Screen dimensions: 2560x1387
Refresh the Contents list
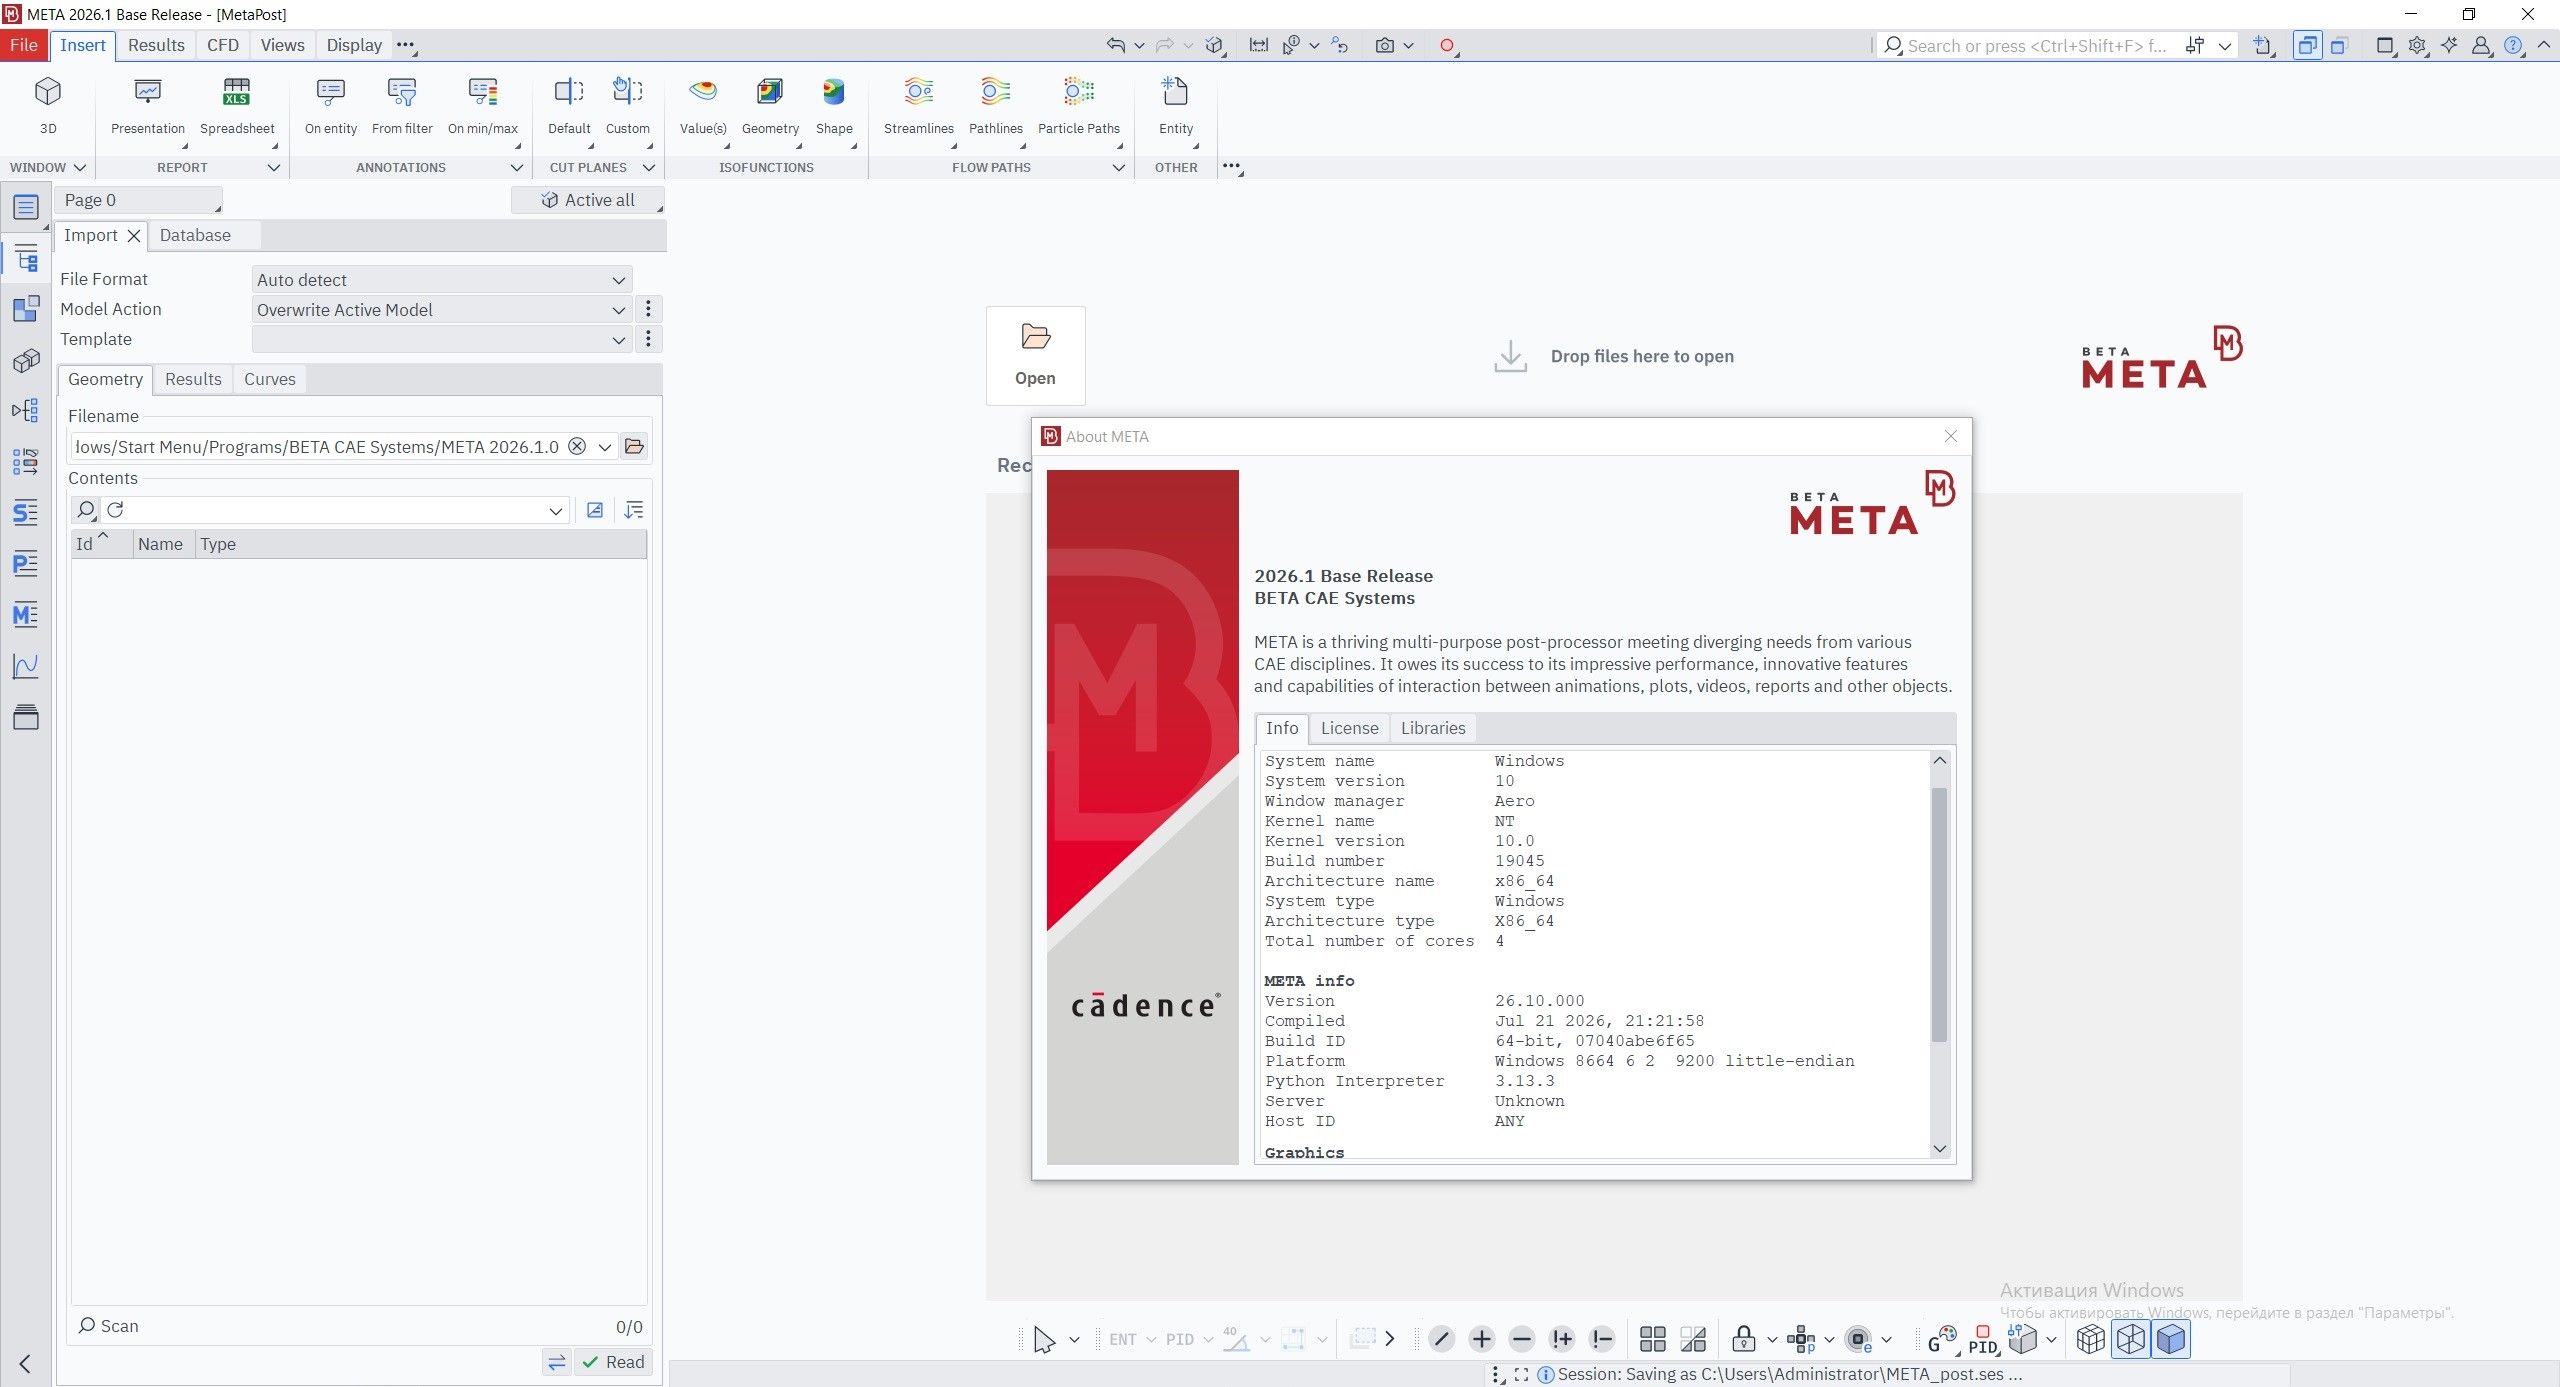[115, 510]
